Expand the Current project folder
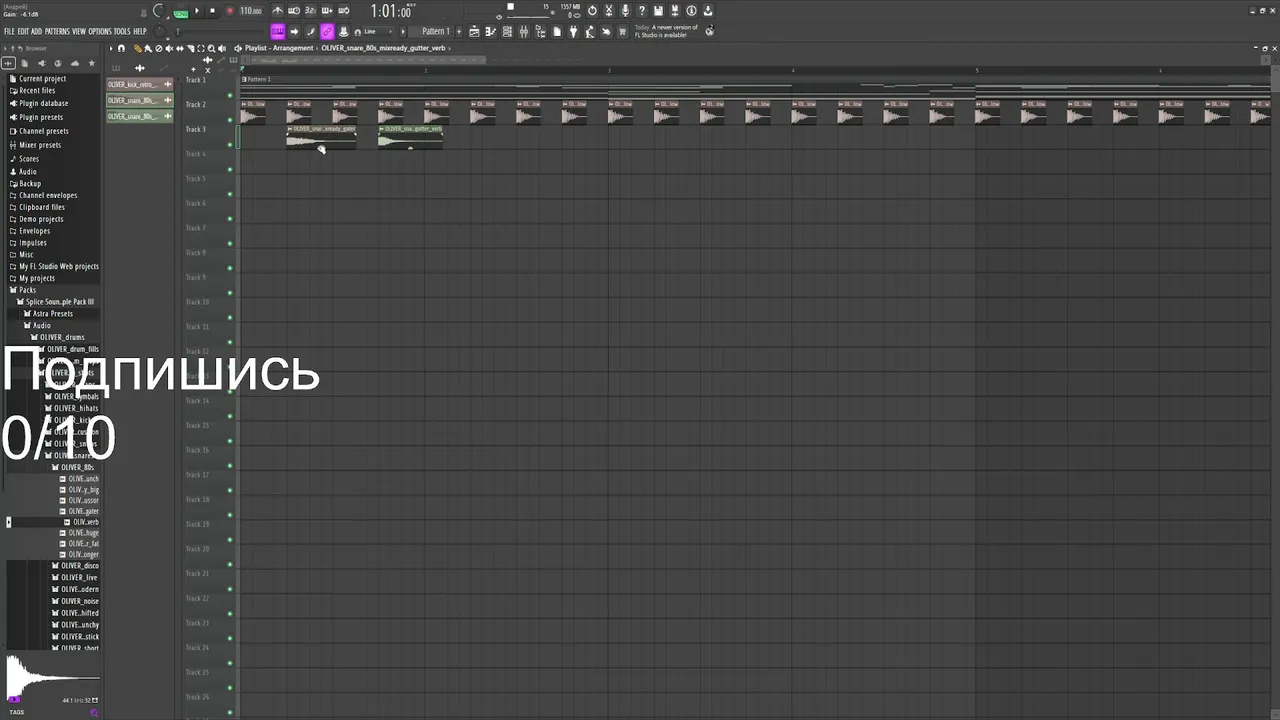The image size is (1280, 720). tap(38, 78)
